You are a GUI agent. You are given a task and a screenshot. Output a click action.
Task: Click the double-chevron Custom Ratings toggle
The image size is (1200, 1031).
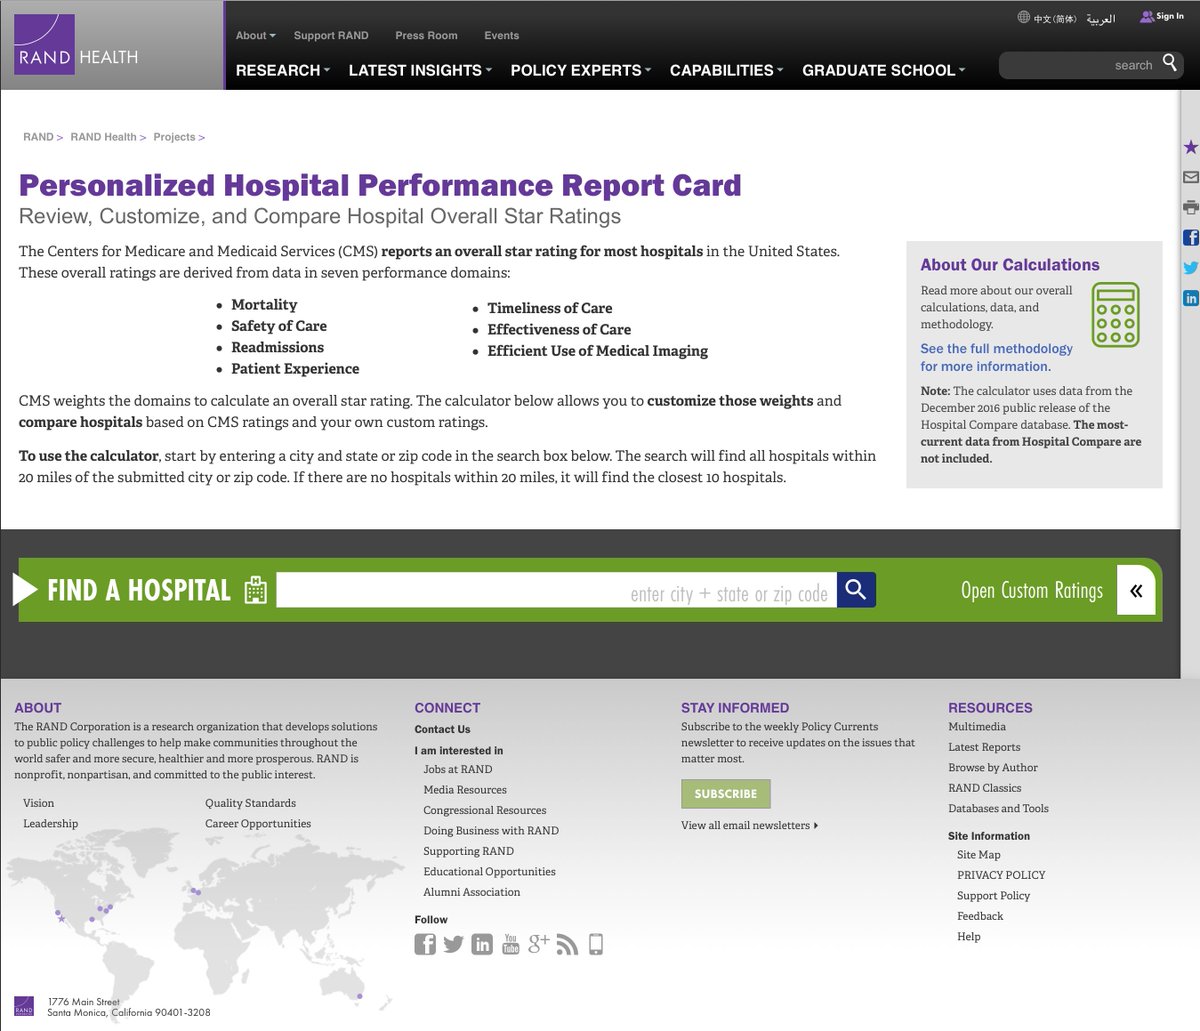coord(1136,591)
